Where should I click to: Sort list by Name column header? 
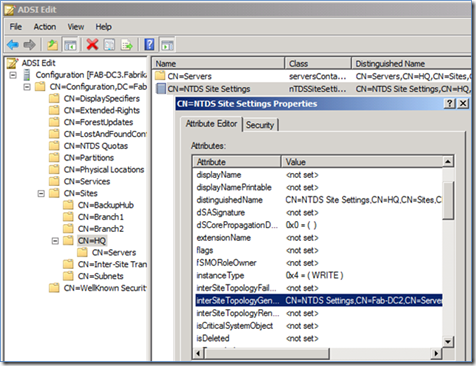tap(219, 63)
